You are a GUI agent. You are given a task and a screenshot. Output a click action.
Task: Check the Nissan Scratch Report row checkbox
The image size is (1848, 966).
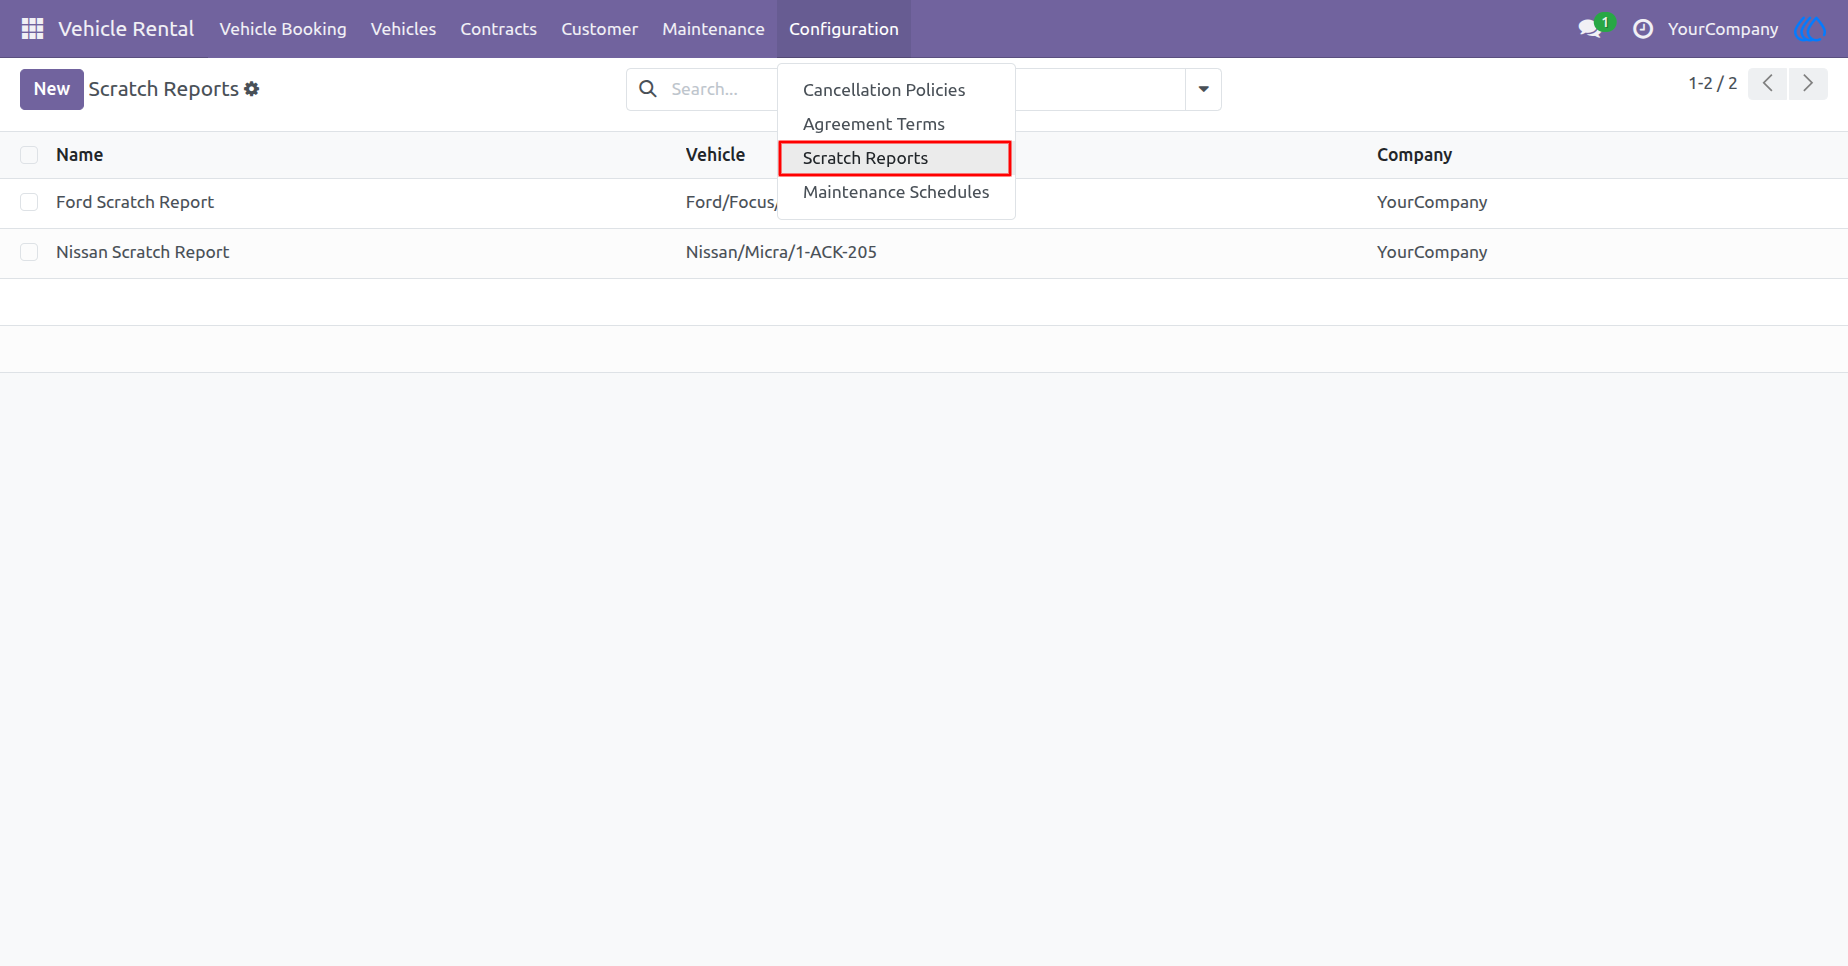(x=29, y=252)
